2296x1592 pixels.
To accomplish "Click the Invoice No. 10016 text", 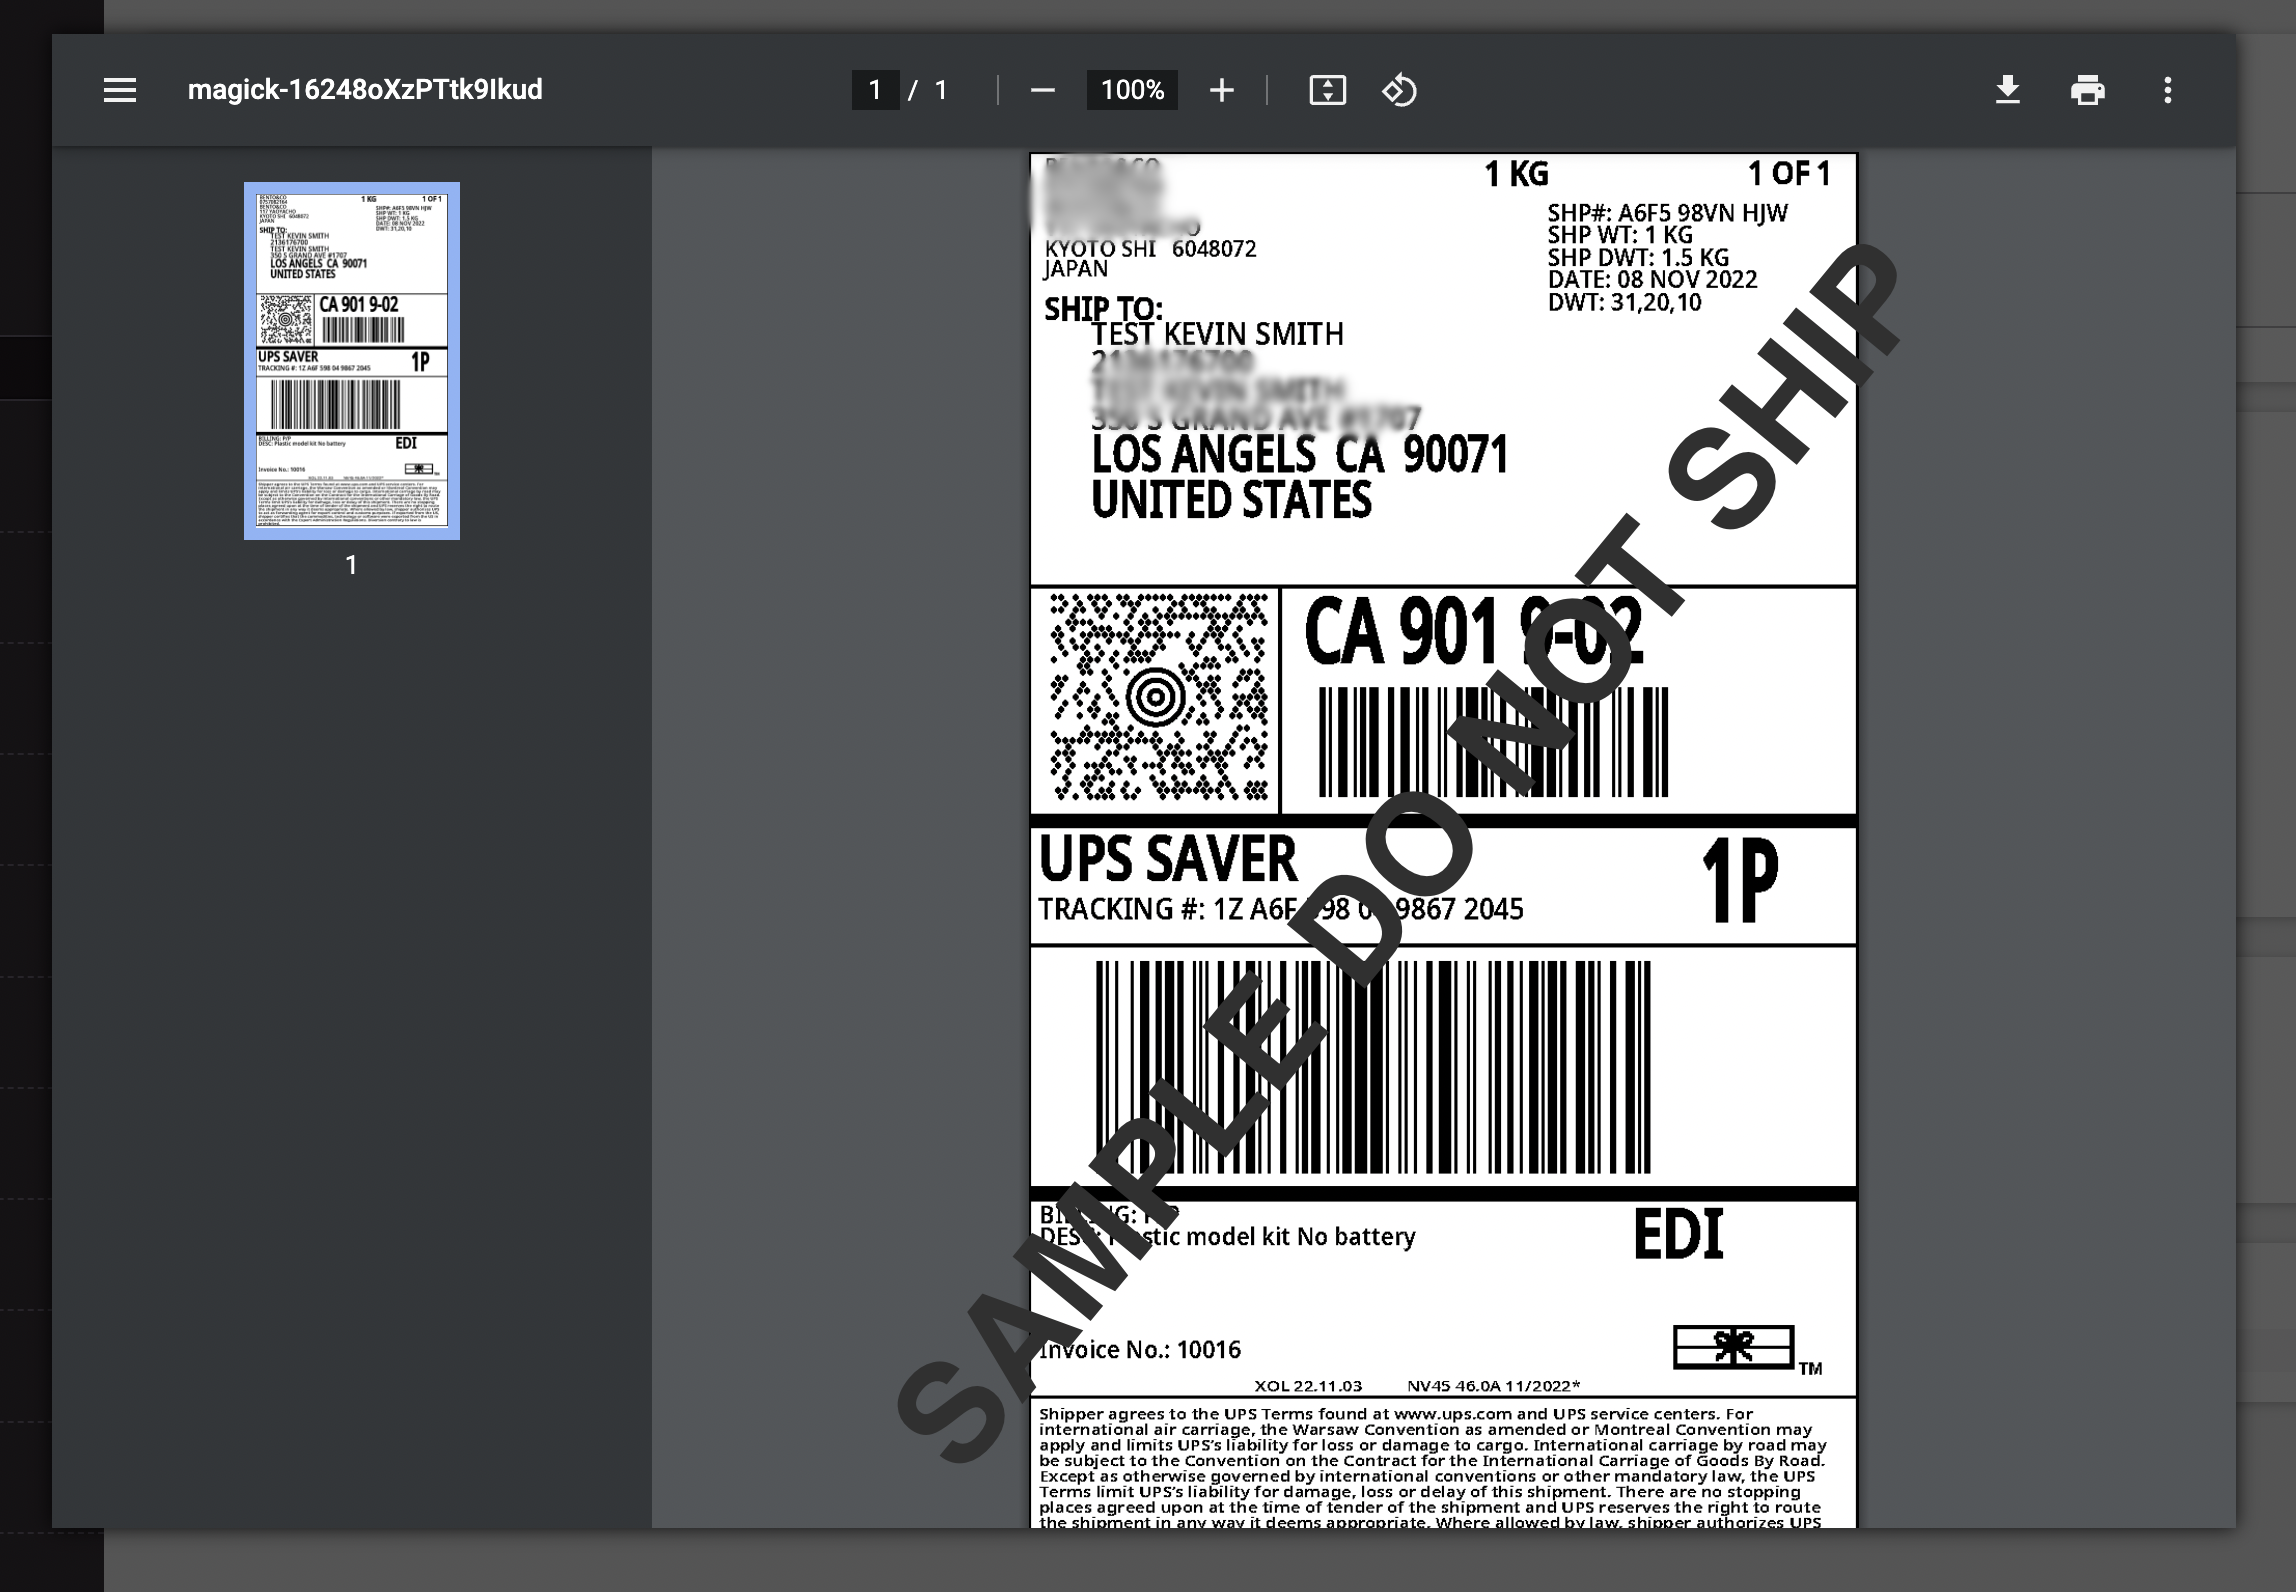I will coord(1140,1350).
